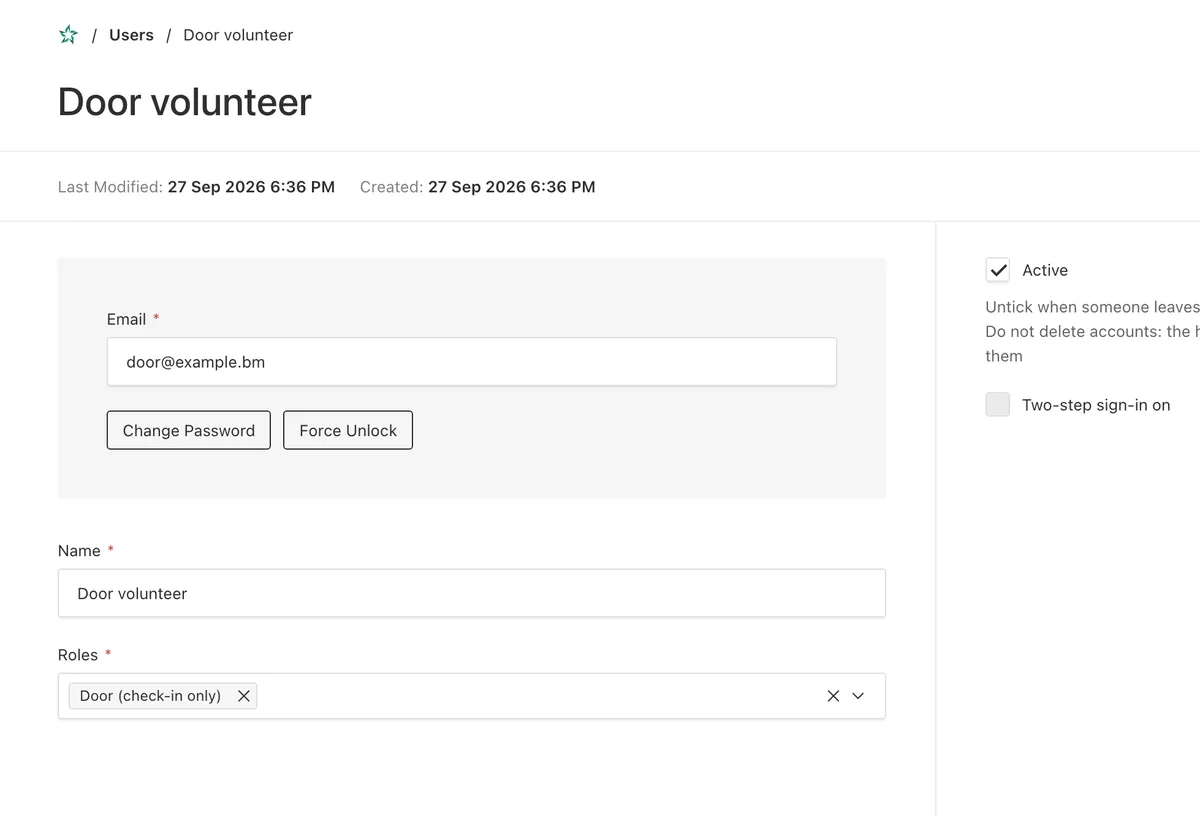1200x816 pixels.
Task: Click the Door volunteer breadcrumb text
Action: (238, 35)
